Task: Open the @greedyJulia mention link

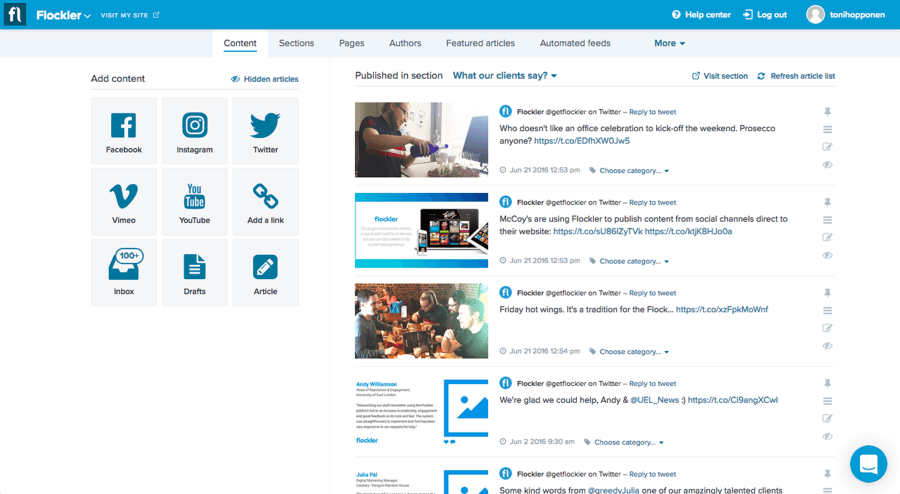Action: coord(613,490)
